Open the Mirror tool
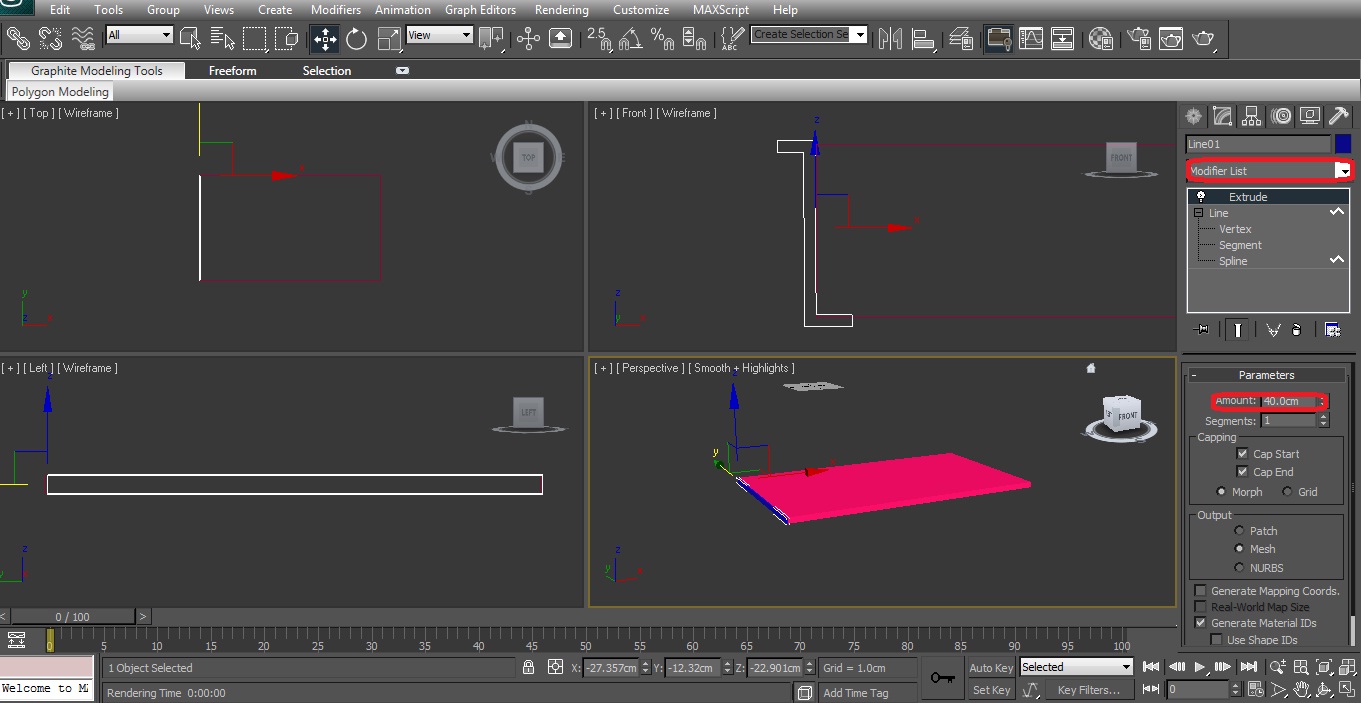 889,39
